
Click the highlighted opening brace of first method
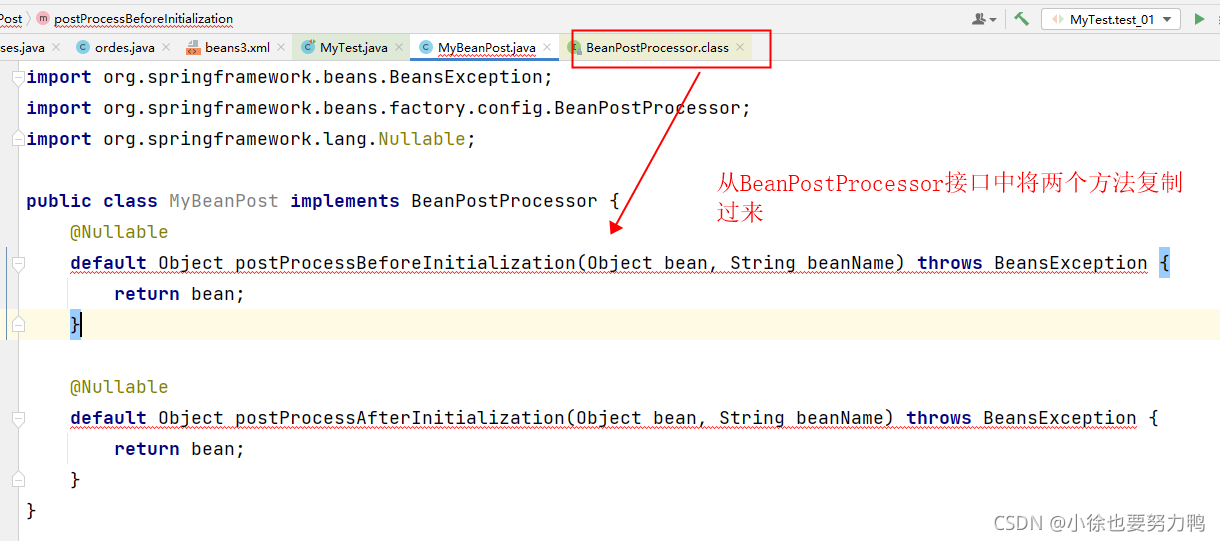point(1164,263)
